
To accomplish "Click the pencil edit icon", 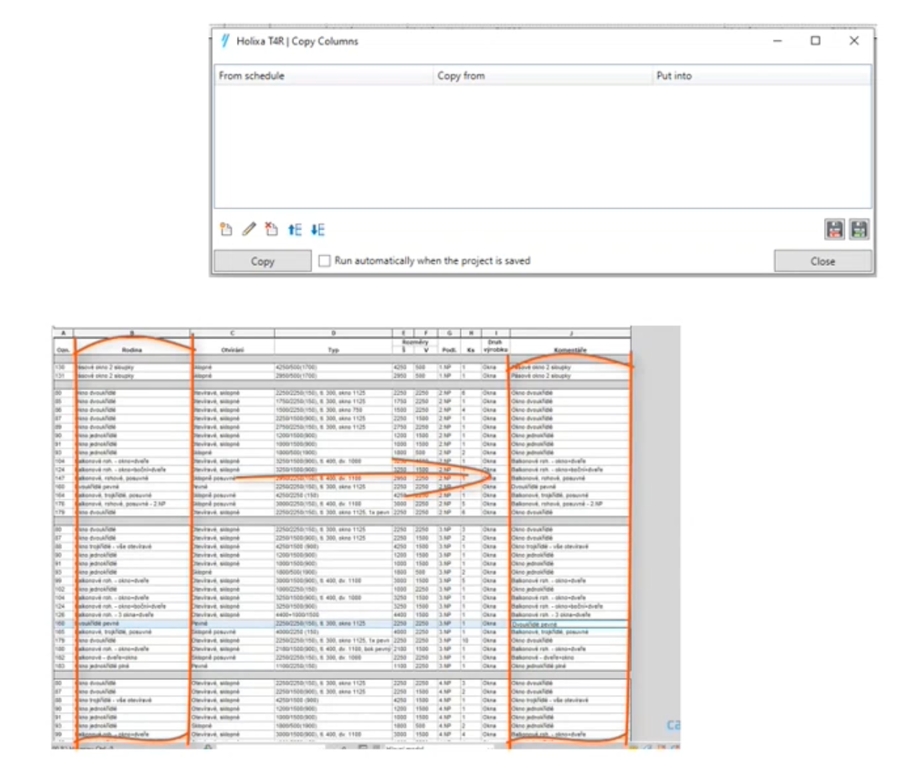I will 249,229.
